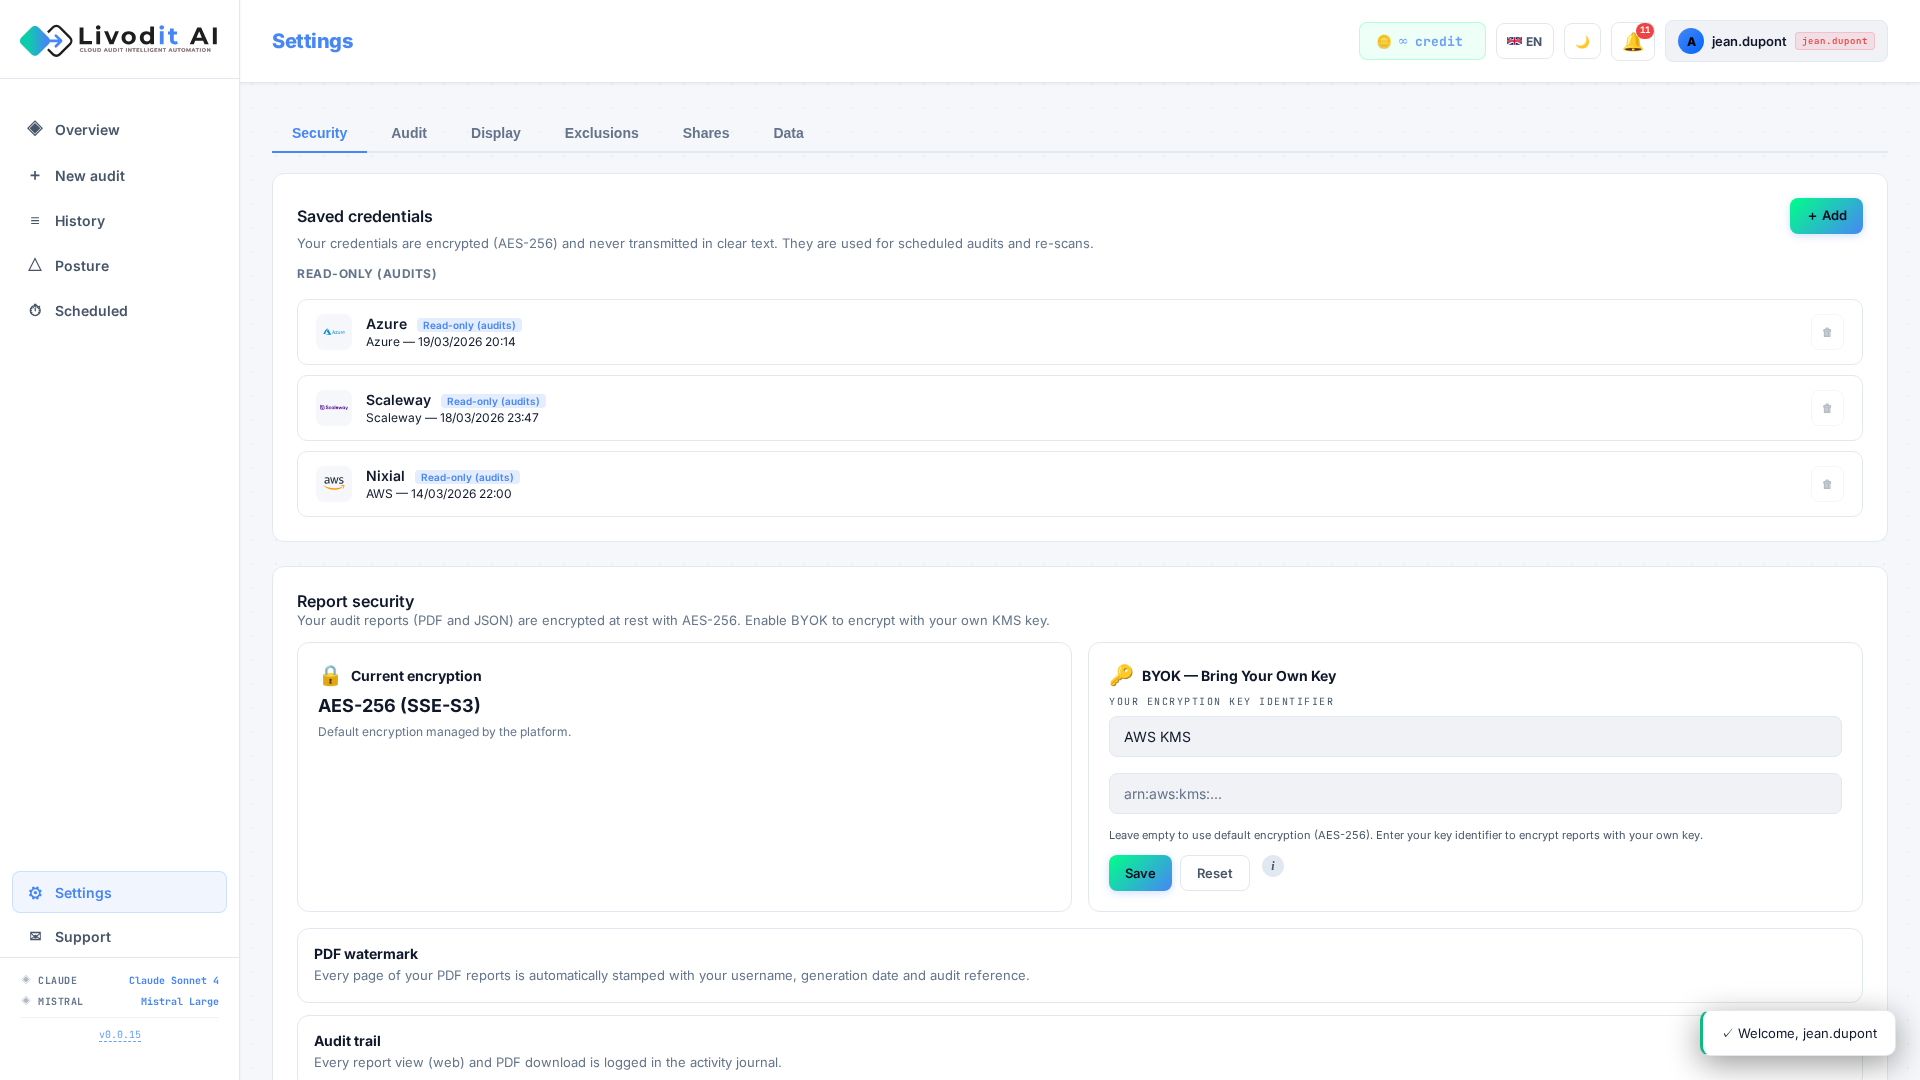Viewport: 1920px width, 1080px height.
Task: Click the Reset button
Action: tap(1214, 873)
